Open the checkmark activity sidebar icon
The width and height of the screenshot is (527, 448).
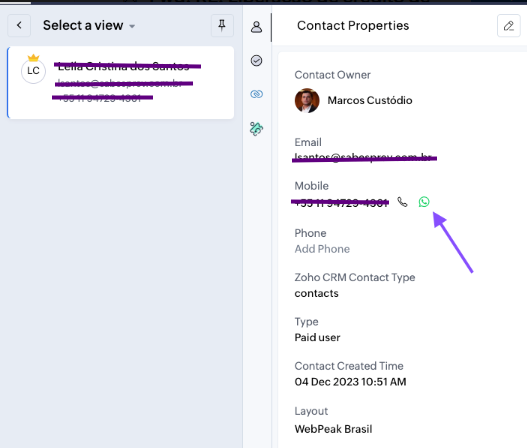click(256, 60)
